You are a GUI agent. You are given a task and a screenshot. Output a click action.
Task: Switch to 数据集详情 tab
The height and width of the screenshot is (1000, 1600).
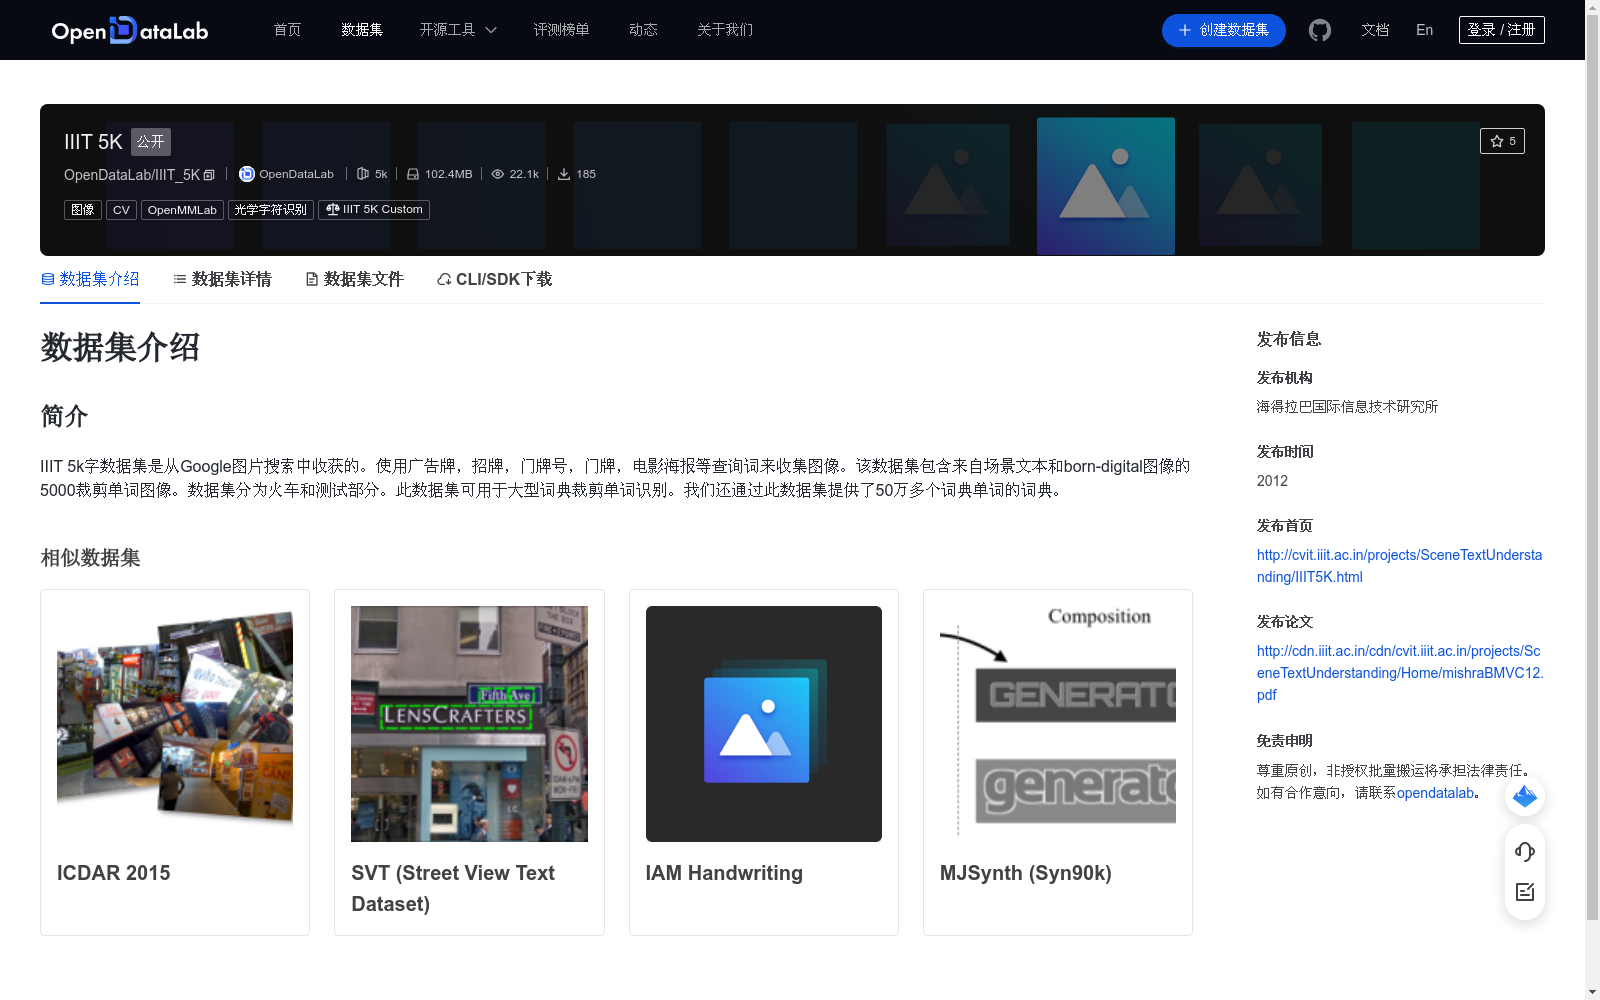(222, 279)
